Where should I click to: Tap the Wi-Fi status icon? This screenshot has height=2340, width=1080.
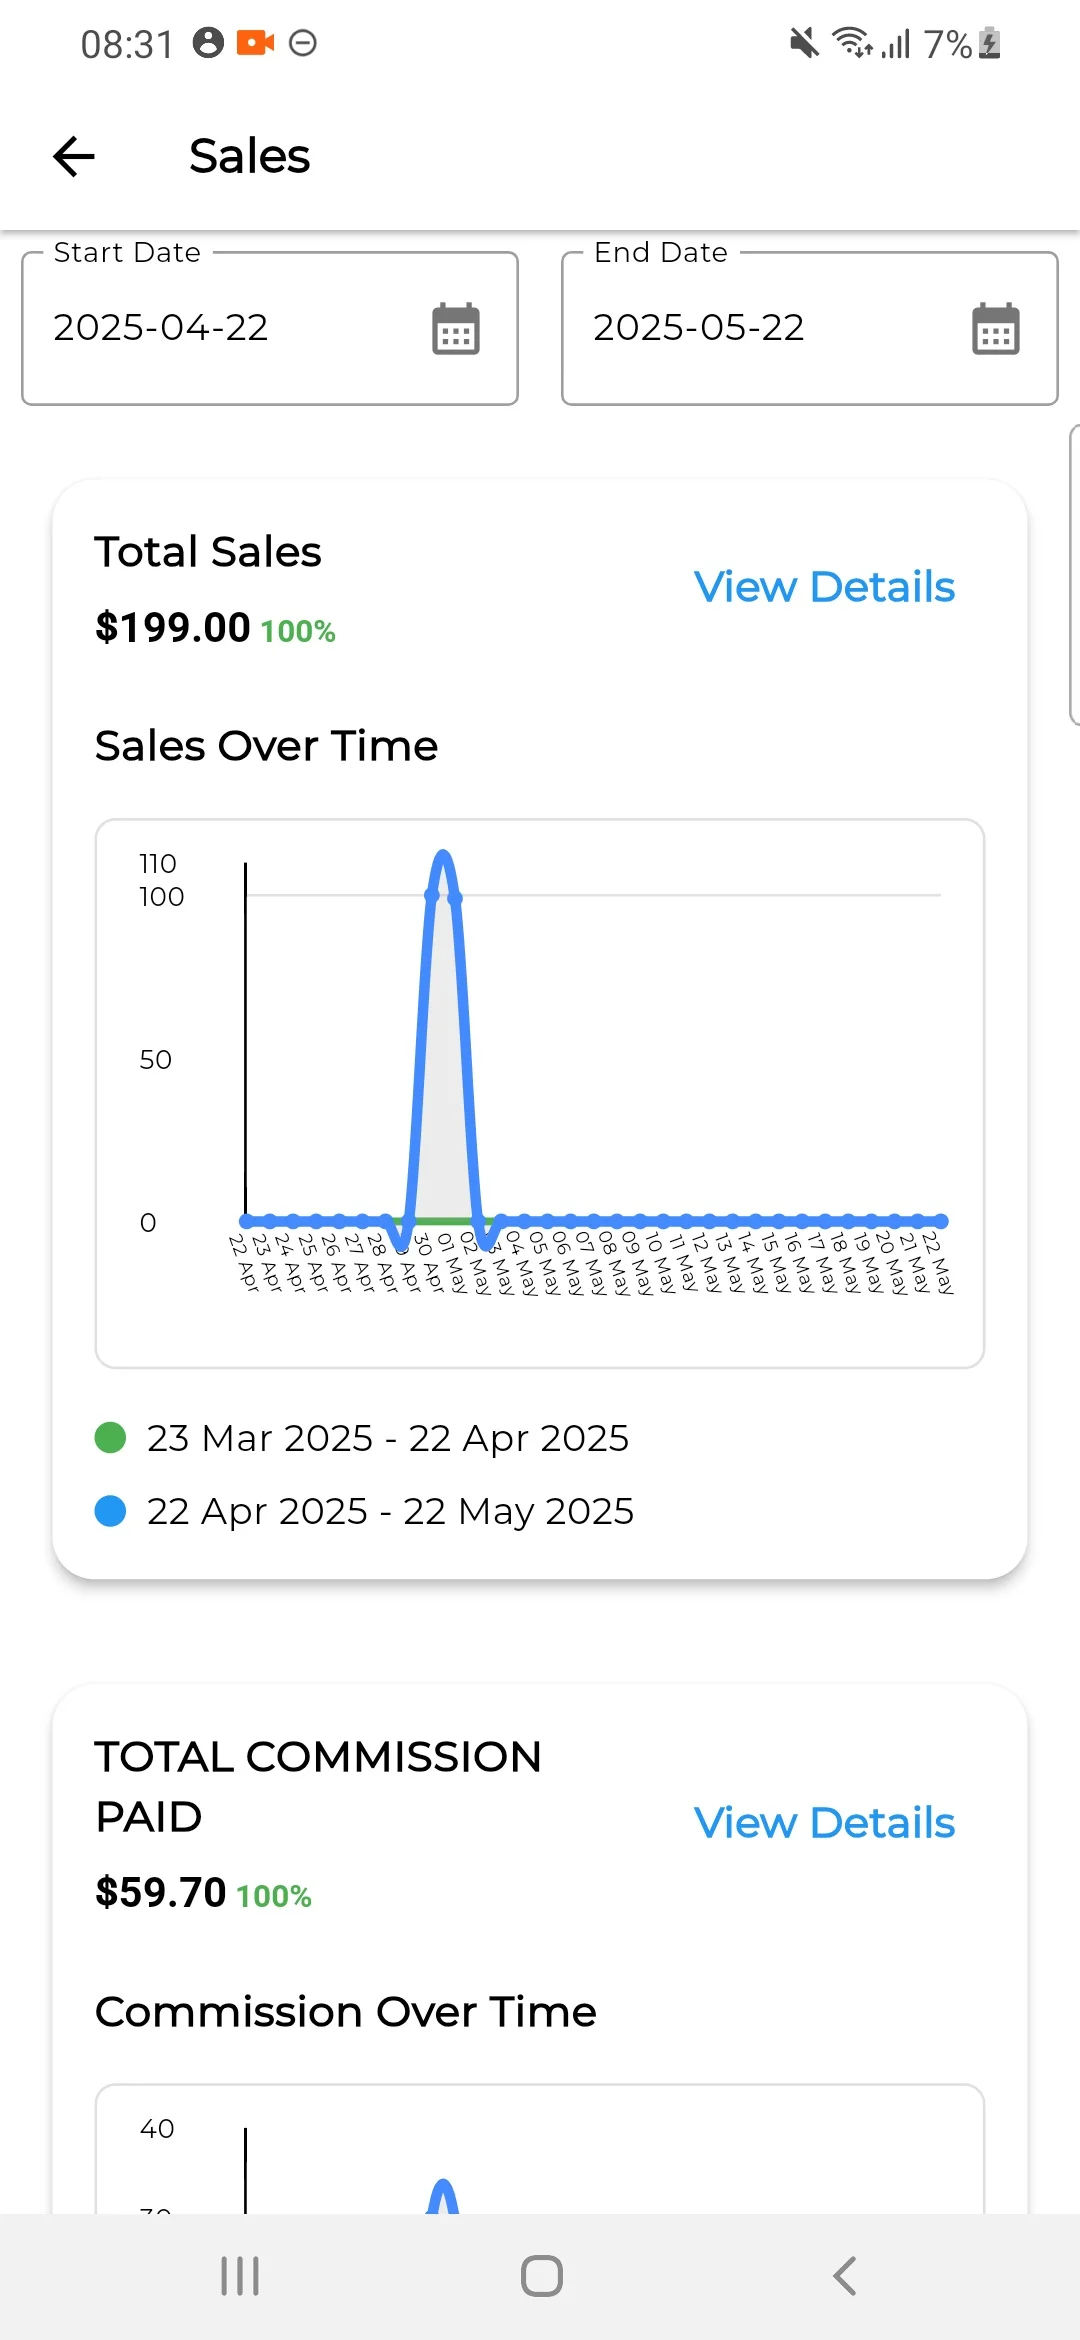pyautogui.click(x=849, y=43)
